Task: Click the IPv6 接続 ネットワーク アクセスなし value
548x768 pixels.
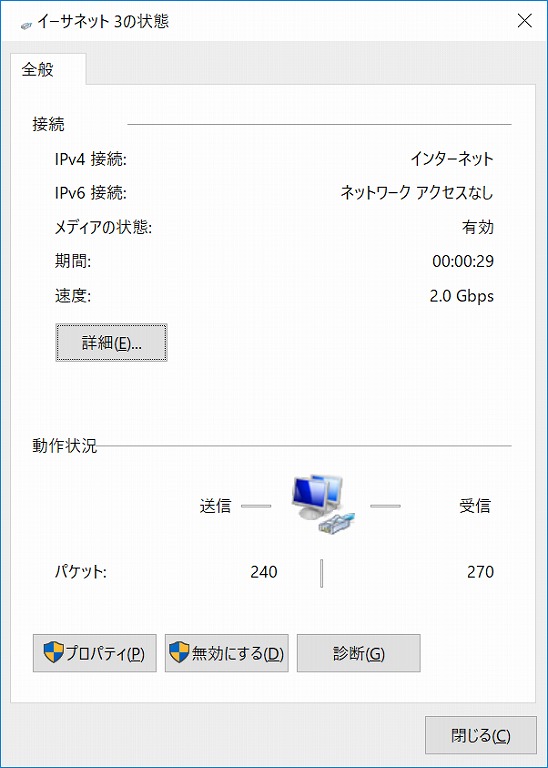Action: 417,193
